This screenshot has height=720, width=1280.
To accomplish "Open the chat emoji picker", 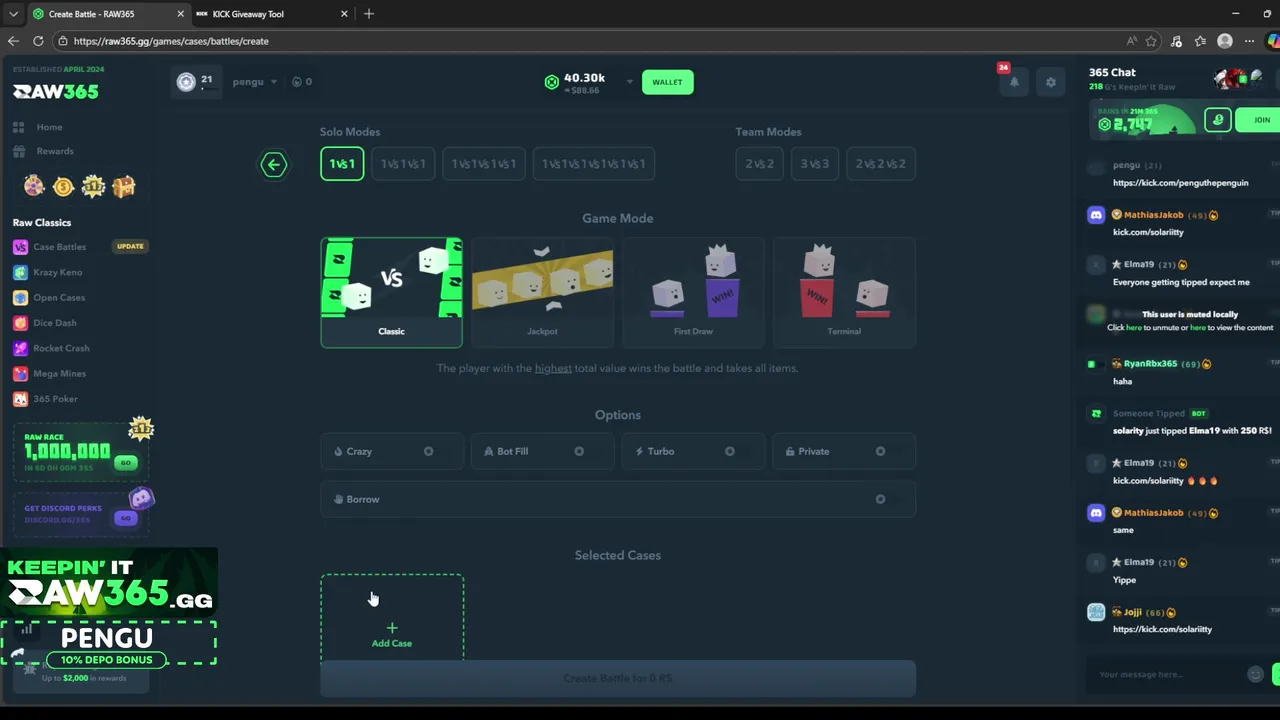I will 1255,674.
